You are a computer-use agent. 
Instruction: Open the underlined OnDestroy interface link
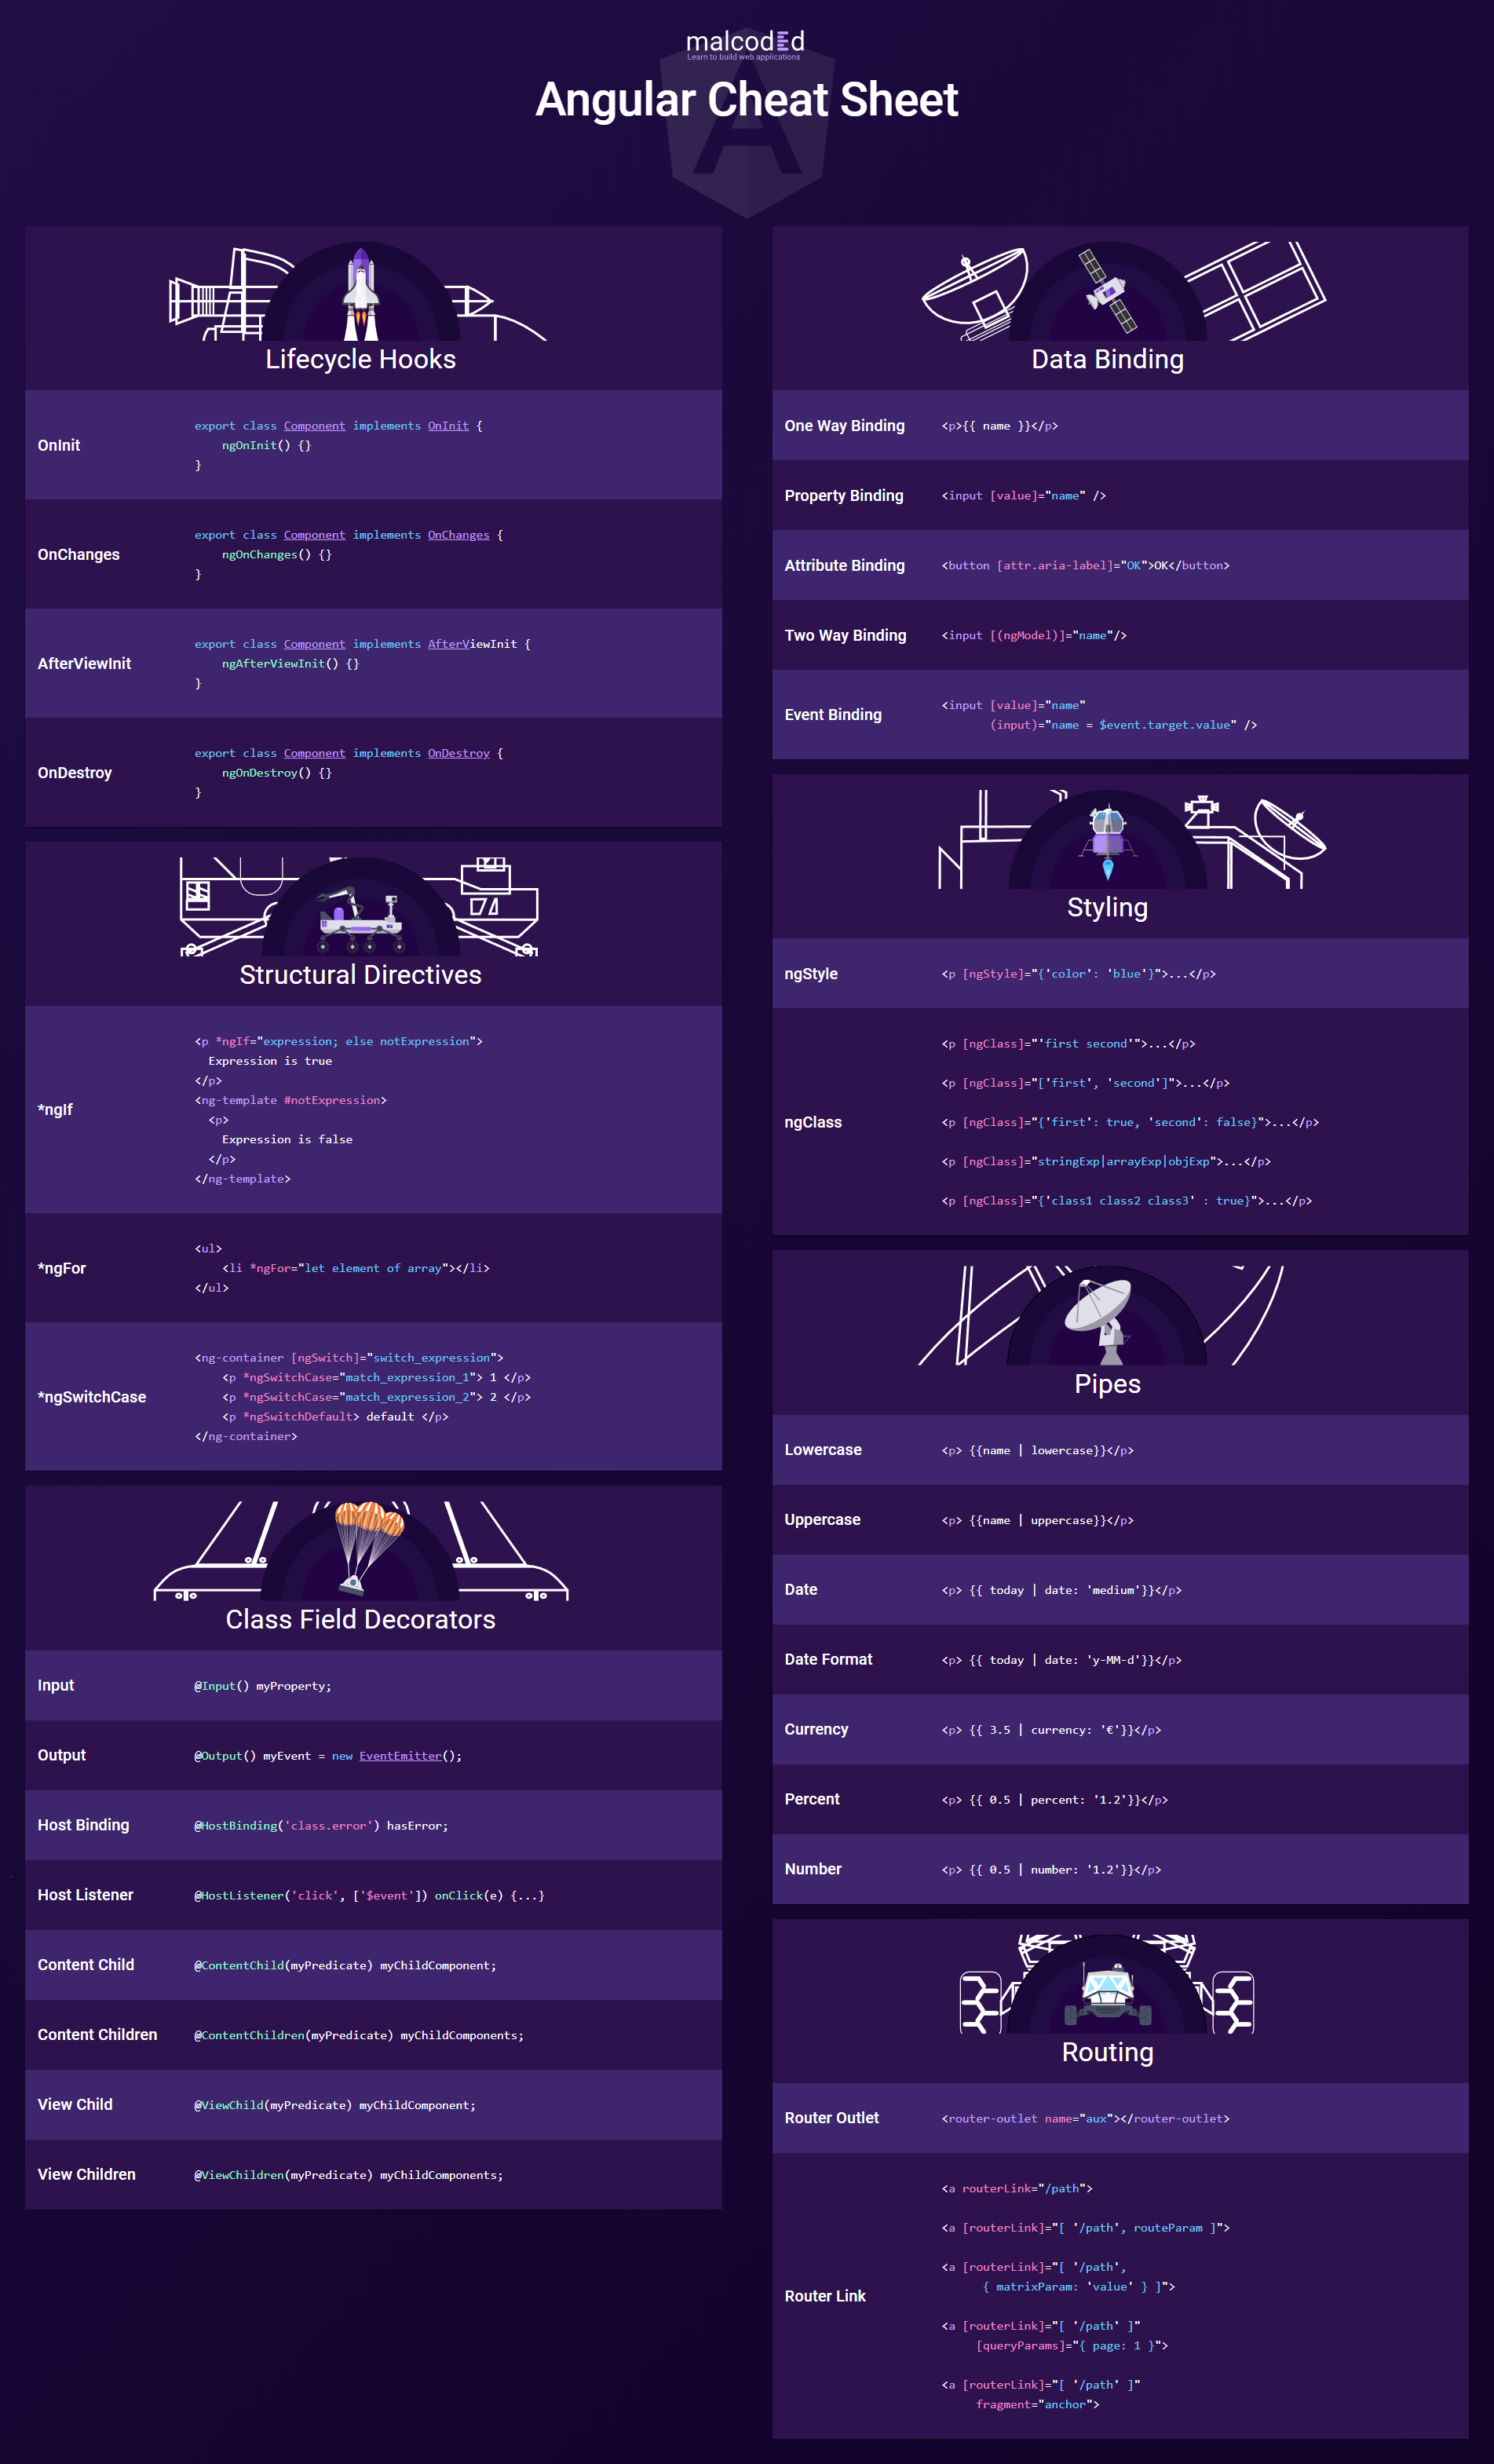[x=458, y=753]
